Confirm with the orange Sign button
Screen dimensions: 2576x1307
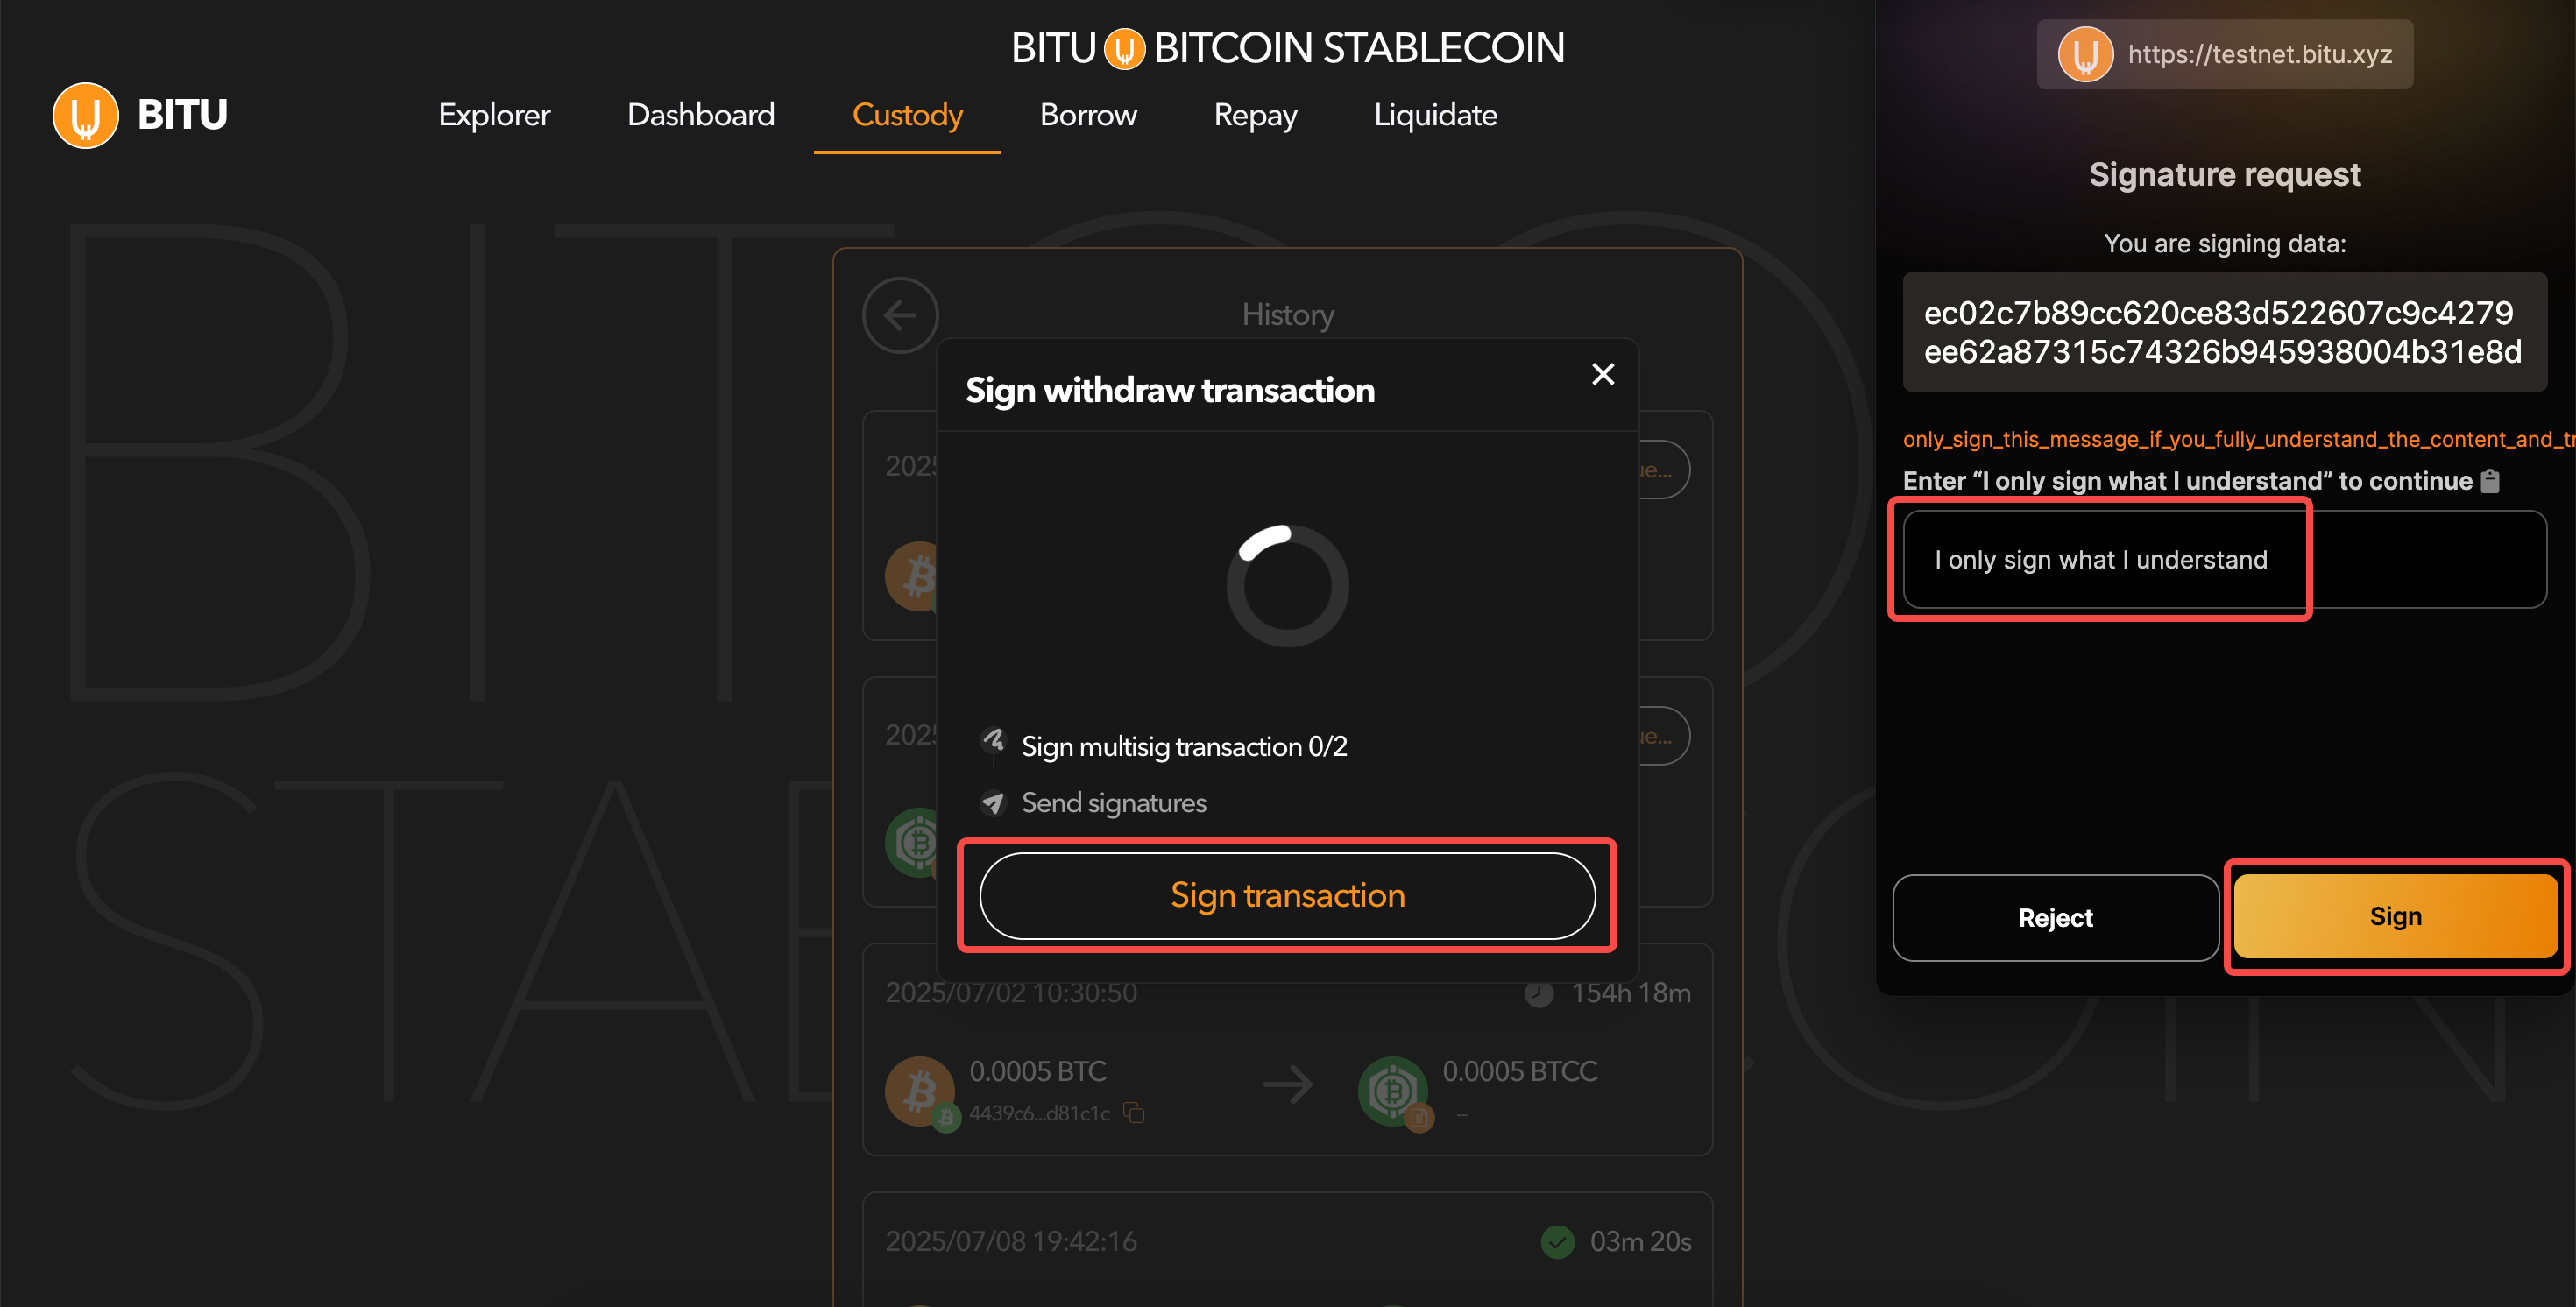(x=2395, y=916)
